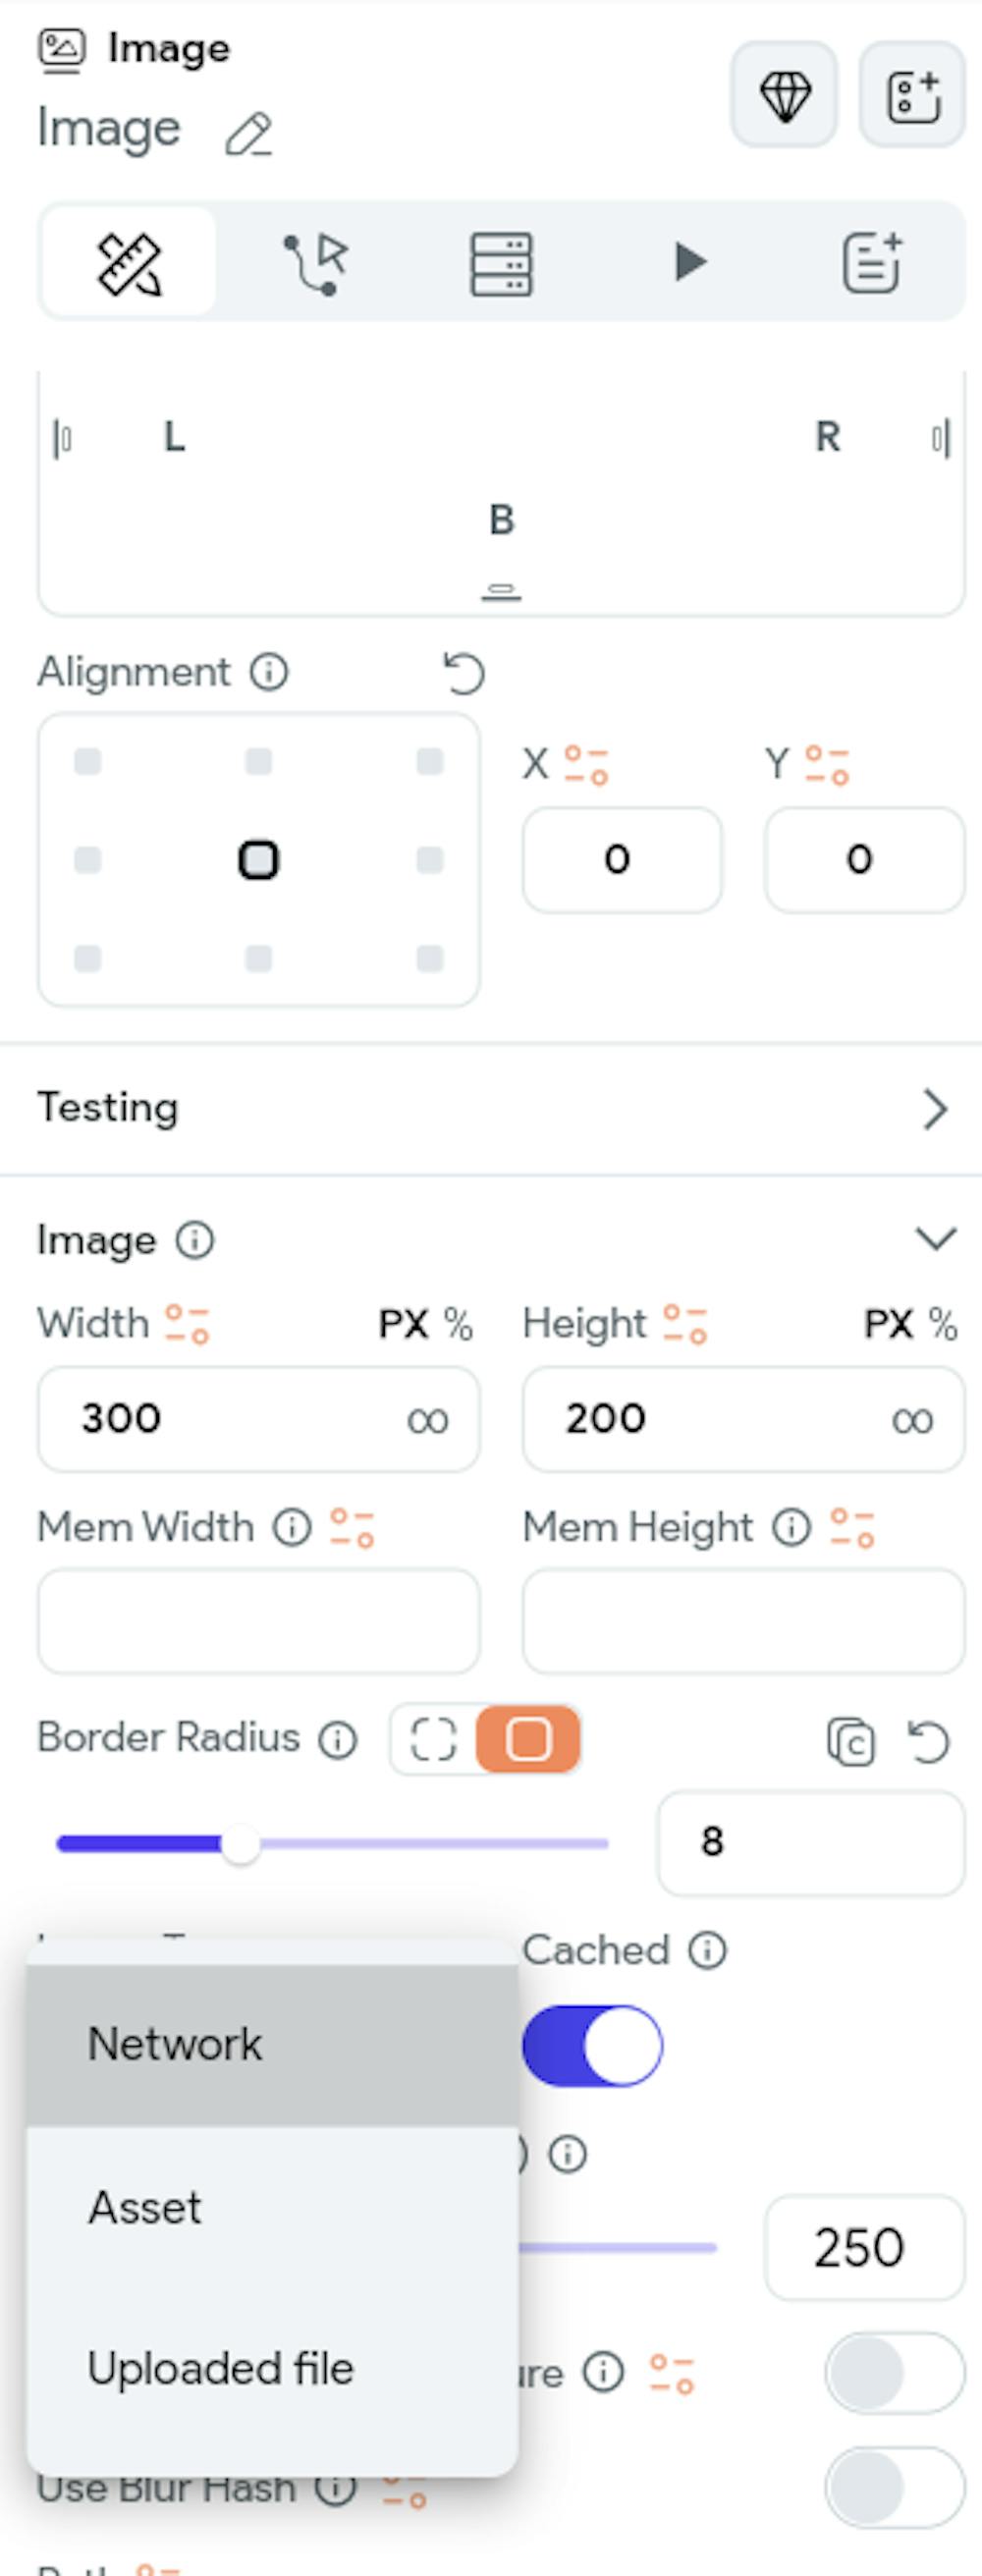This screenshot has width=982, height=2576.
Task: Open the Actions flow tab icon
Action: pos(315,264)
